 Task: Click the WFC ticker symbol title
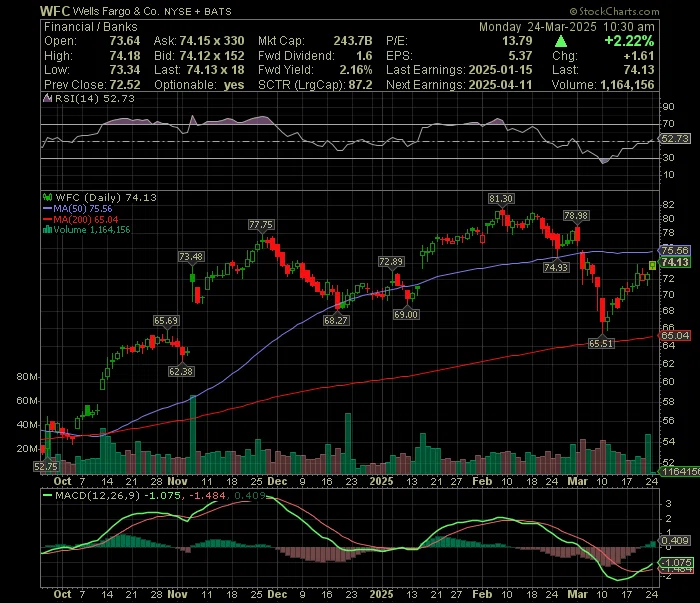click(54, 11)
